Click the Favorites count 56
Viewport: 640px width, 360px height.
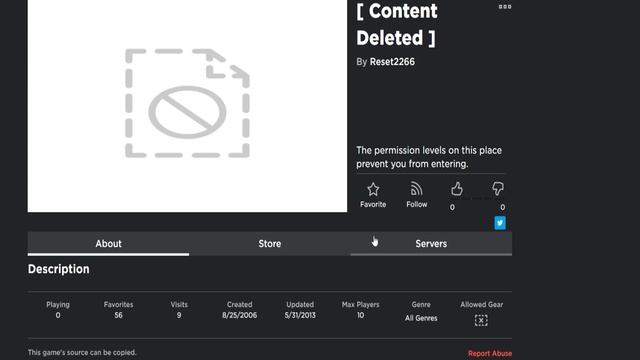click(x=118, y=315)
